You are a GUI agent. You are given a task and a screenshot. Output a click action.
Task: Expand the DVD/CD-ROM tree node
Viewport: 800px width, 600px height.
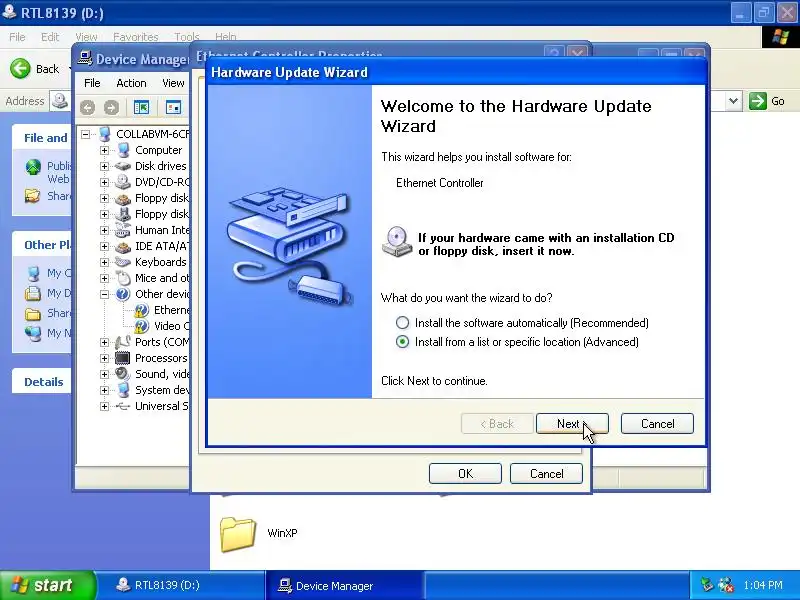click(104, 182)
